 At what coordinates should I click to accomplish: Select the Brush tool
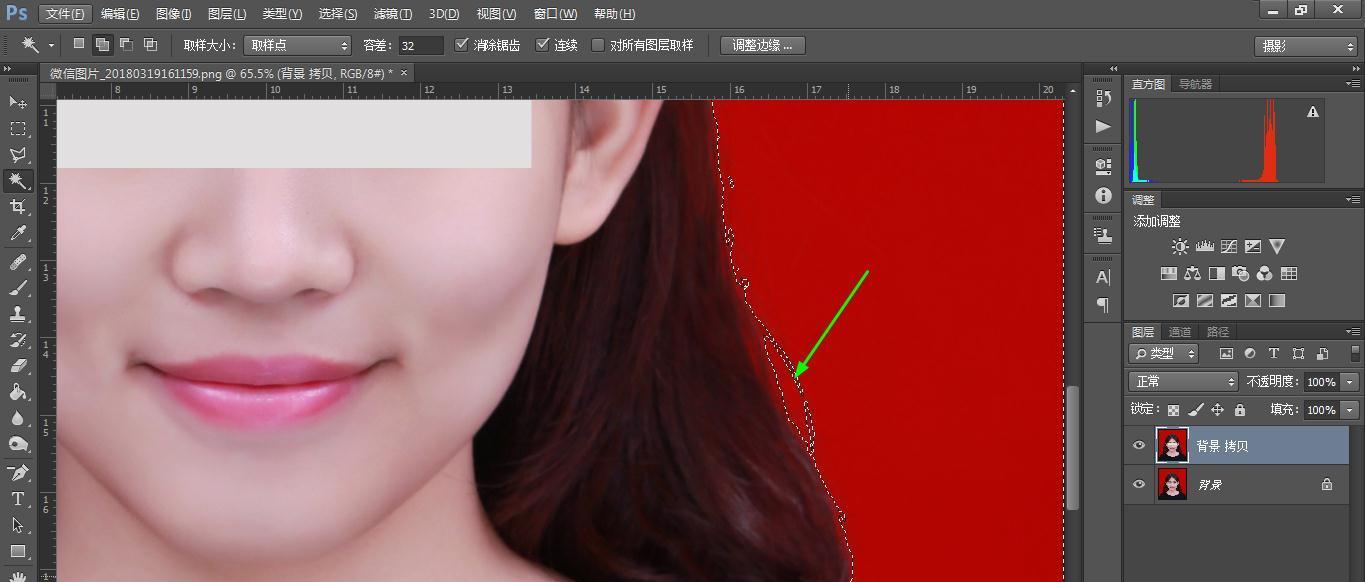(x=18, y=288)
